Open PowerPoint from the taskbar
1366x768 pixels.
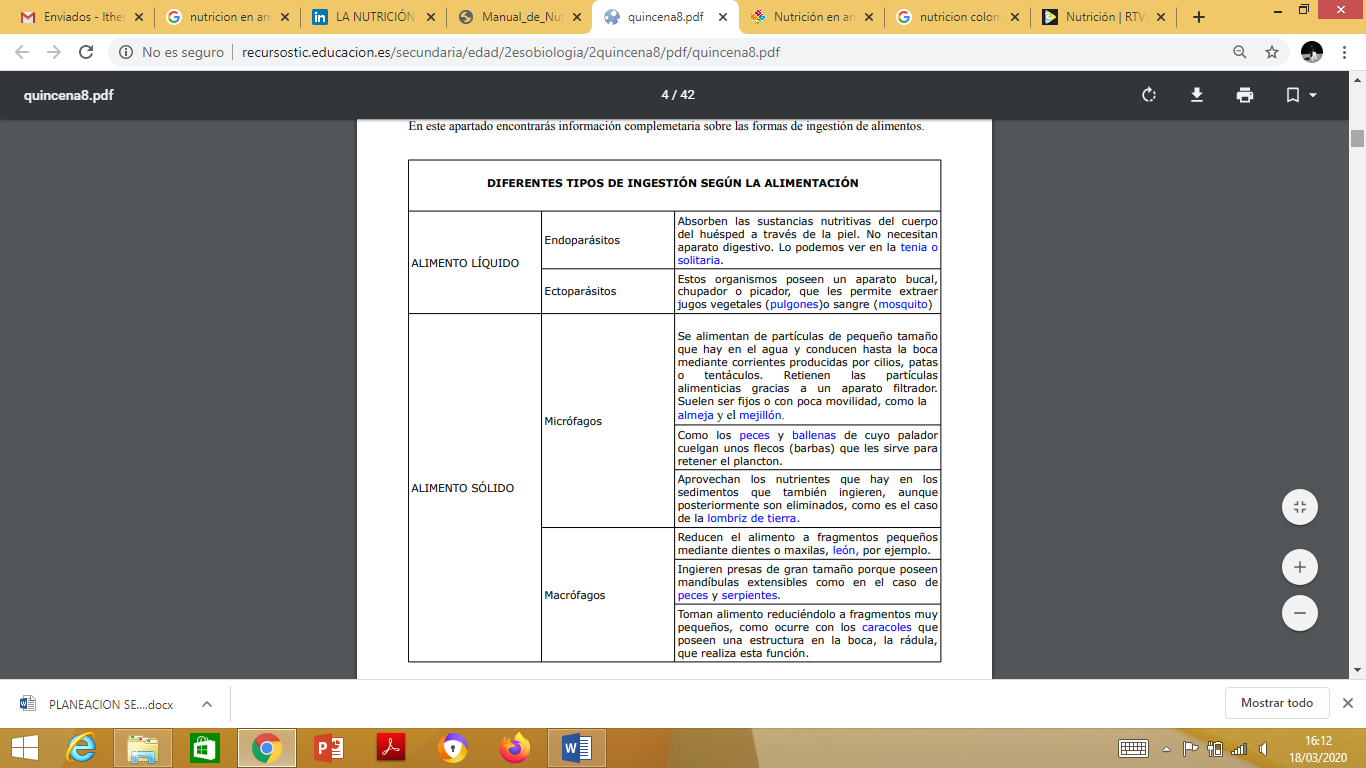[328, 748]
